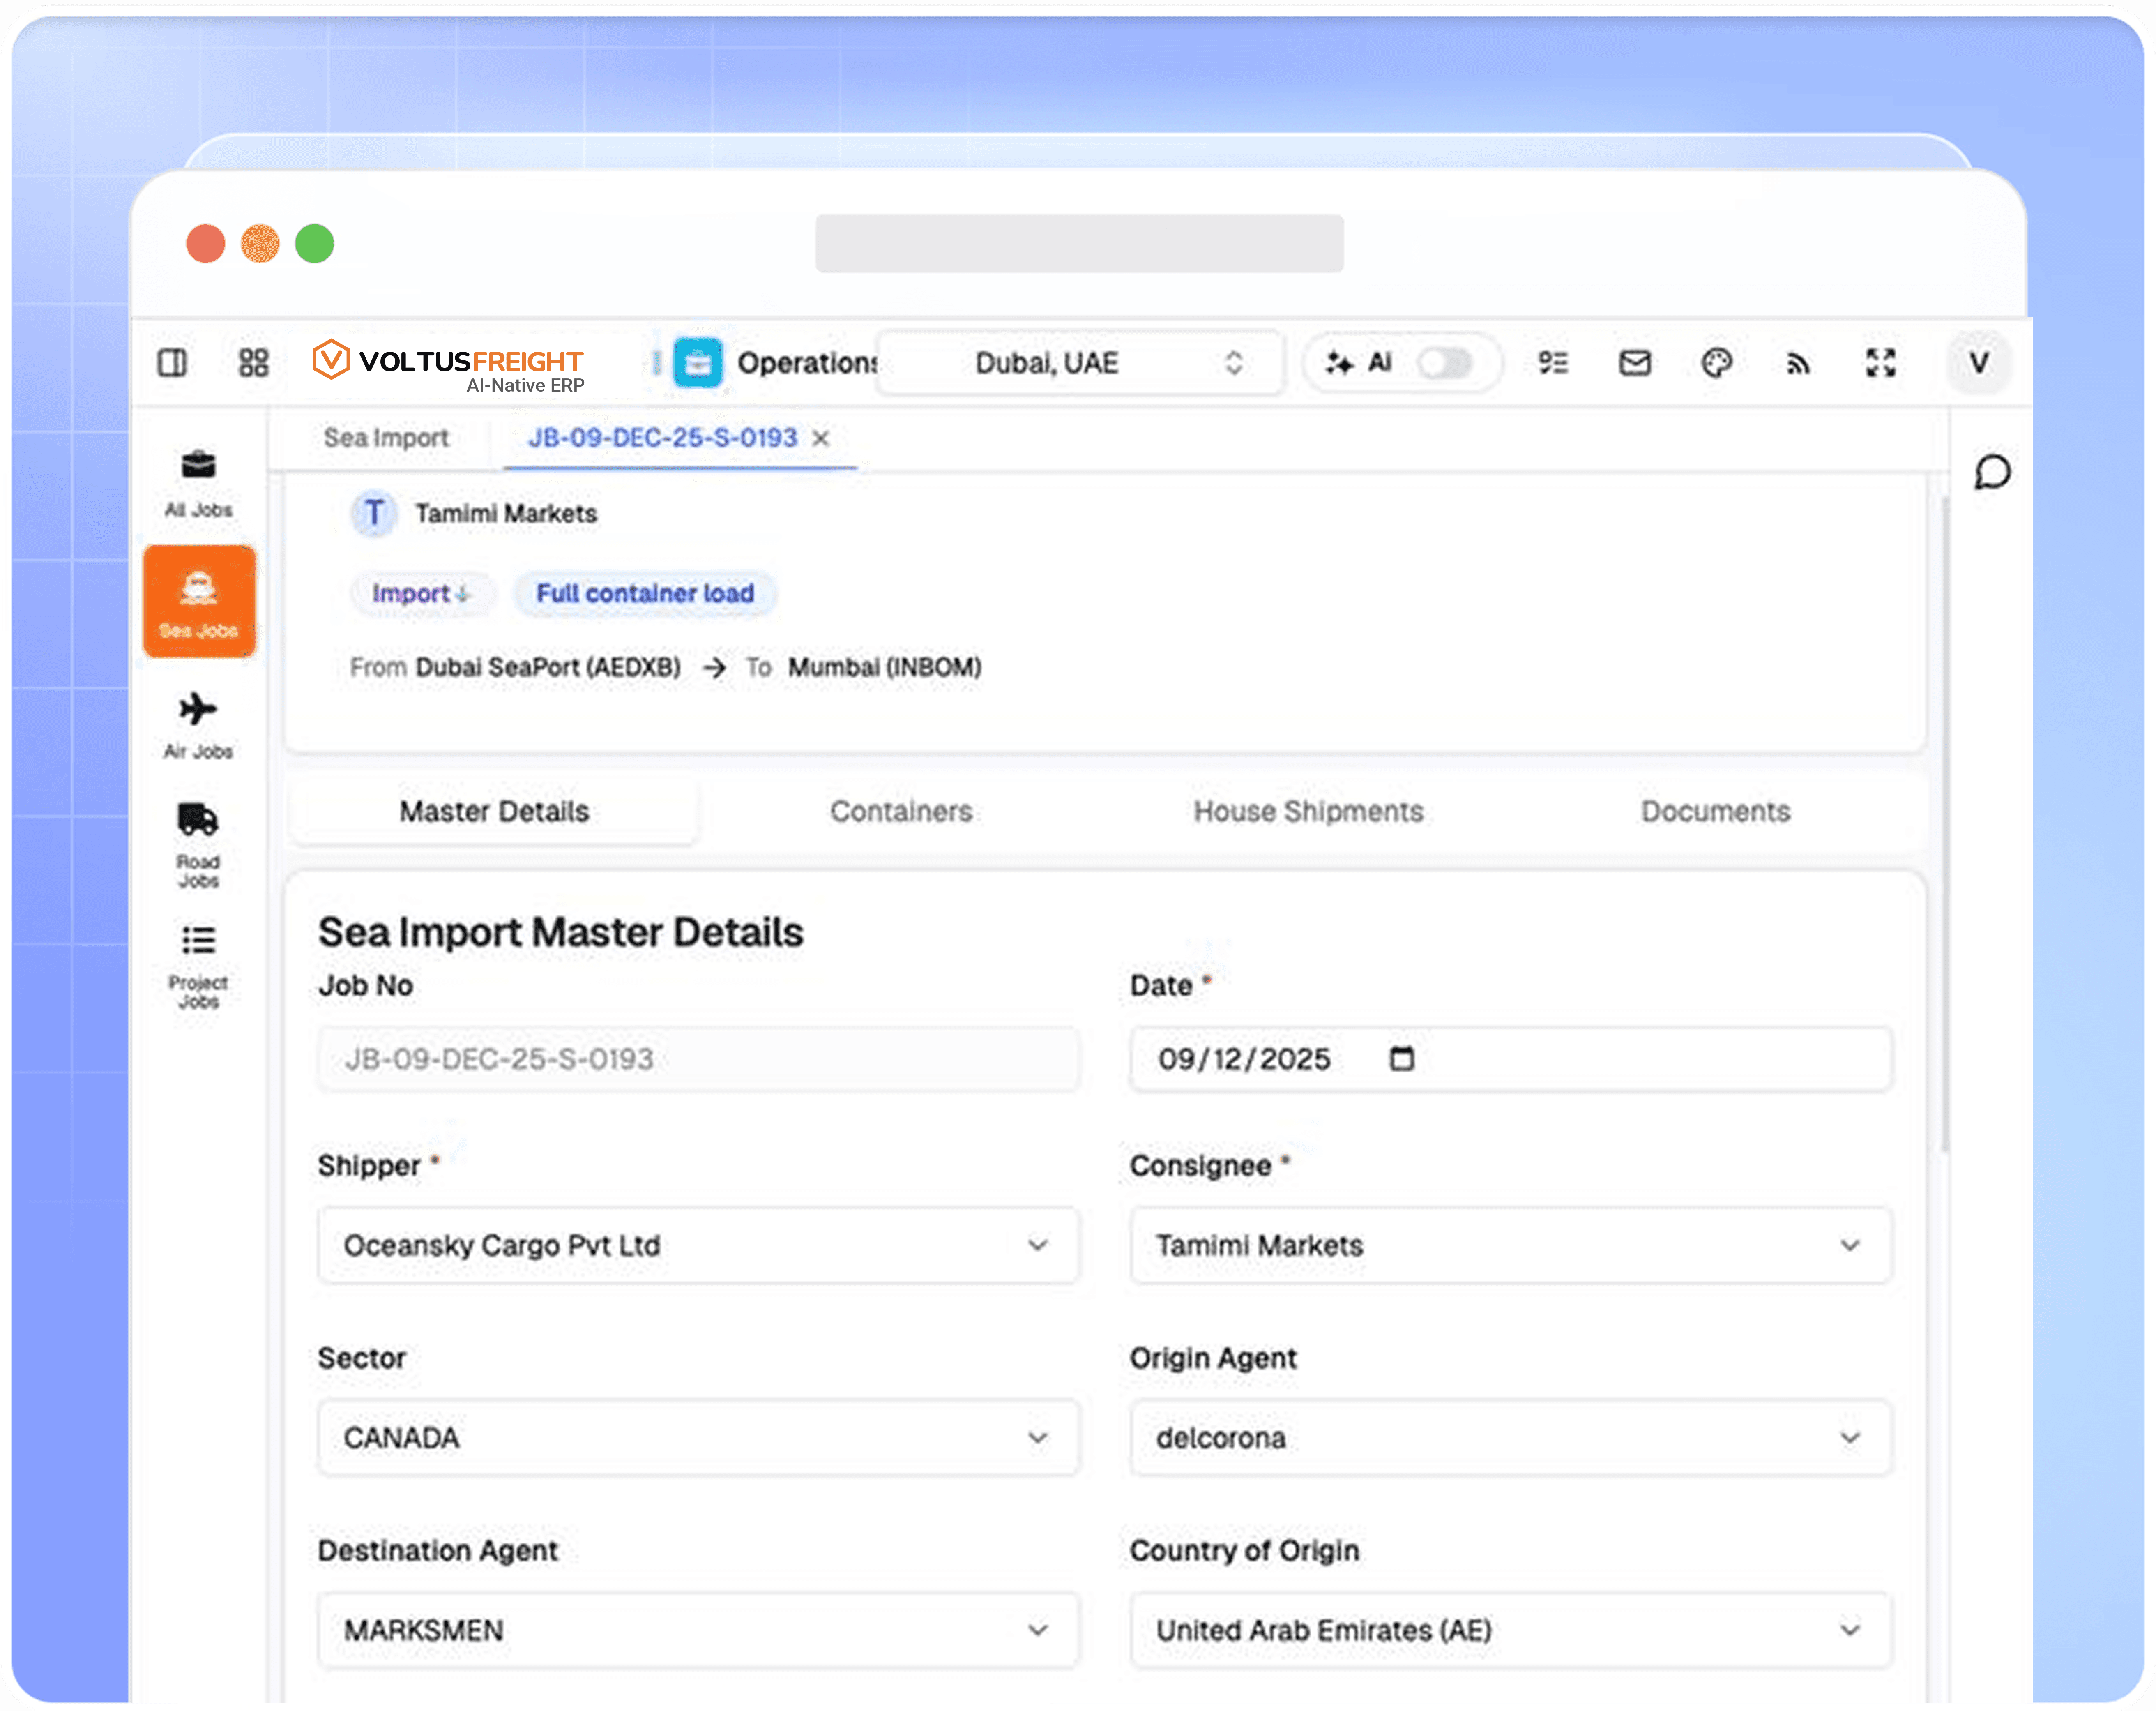
Task: Close the JB-09-DEC-25-S-0193 tab
Action: pyautogui.click(x=821, y=438)
